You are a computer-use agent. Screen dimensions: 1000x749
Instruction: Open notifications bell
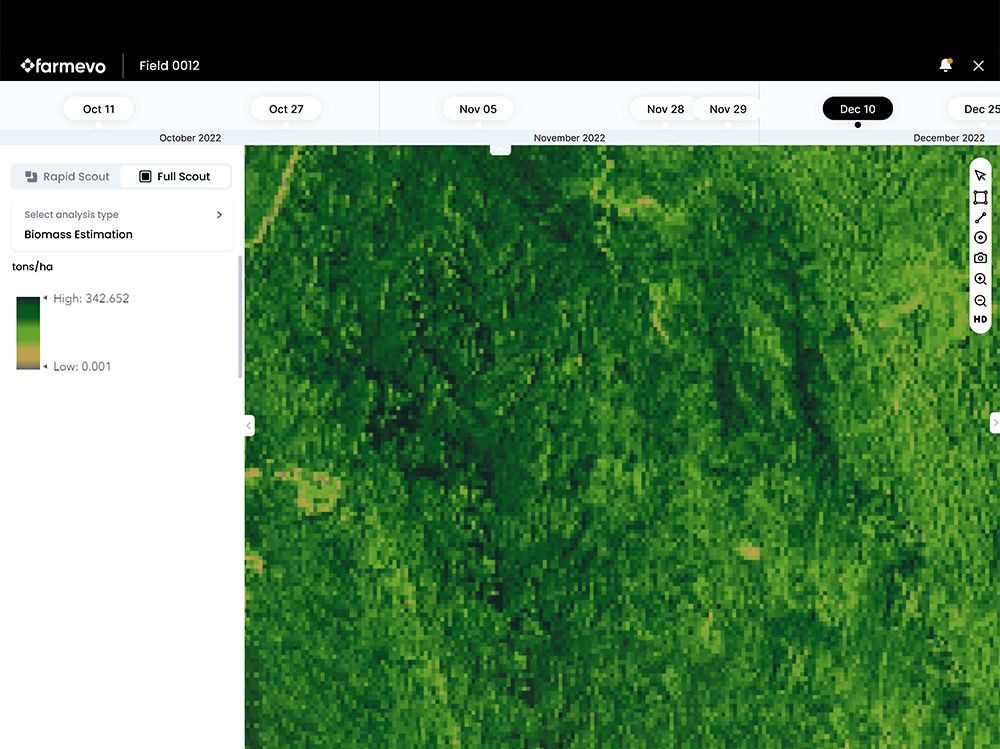(945, 66)
